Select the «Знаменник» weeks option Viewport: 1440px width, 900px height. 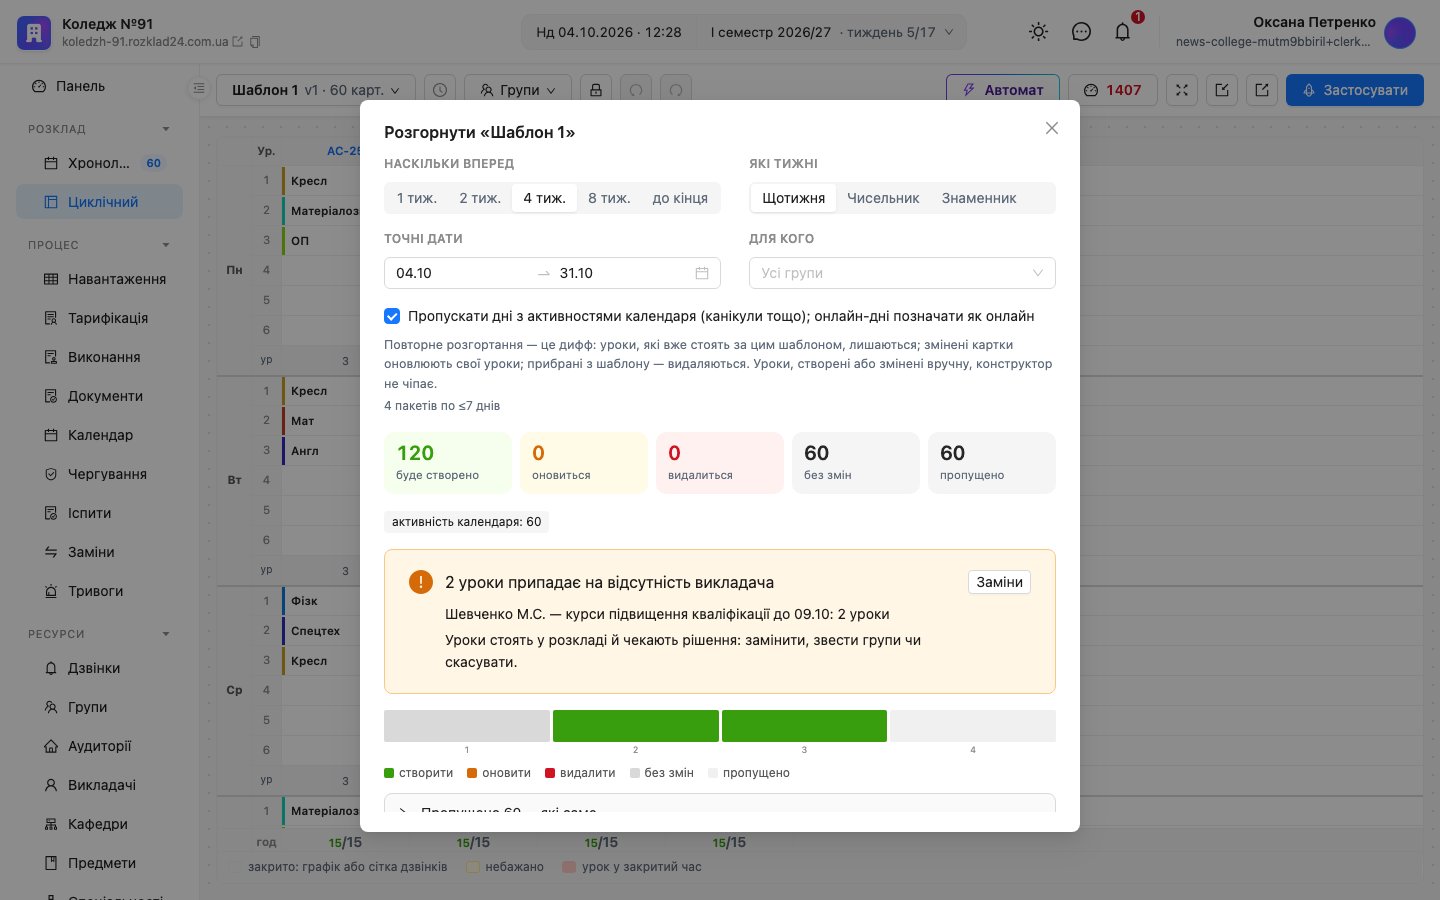click(979, 198)
